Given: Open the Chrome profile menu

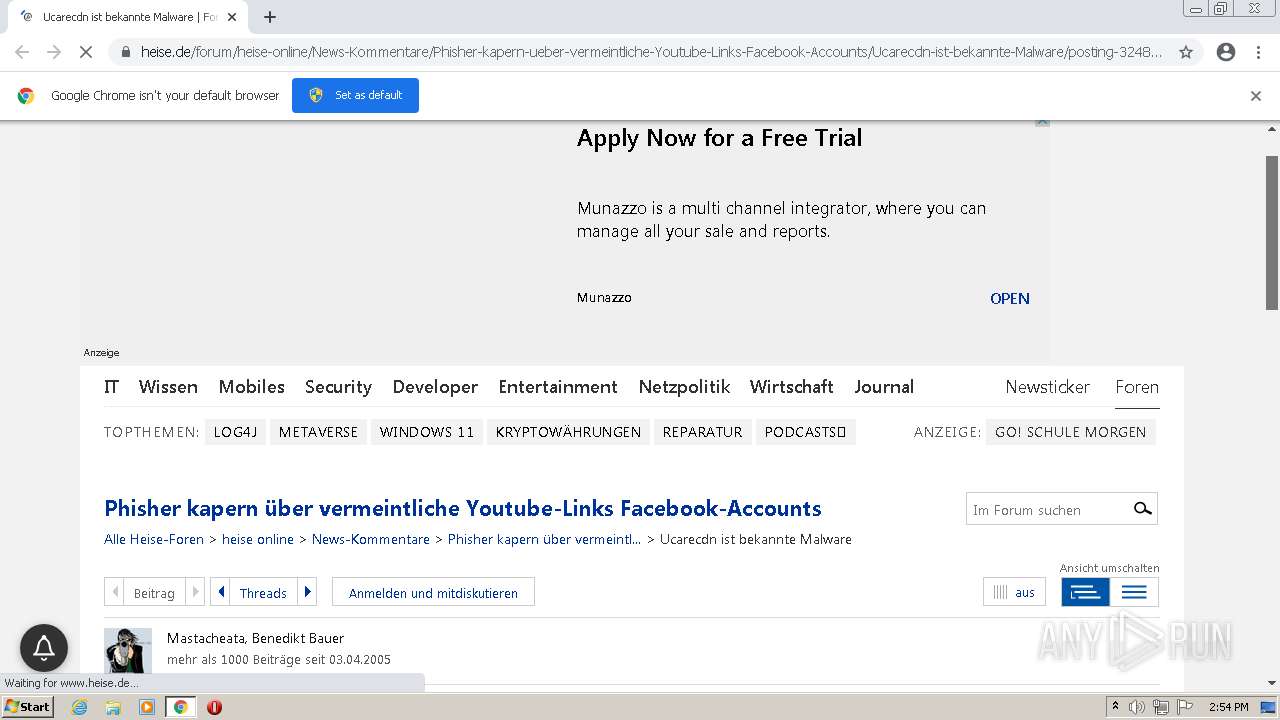Looking at the screenshot, I should (x=1226, y=52).
